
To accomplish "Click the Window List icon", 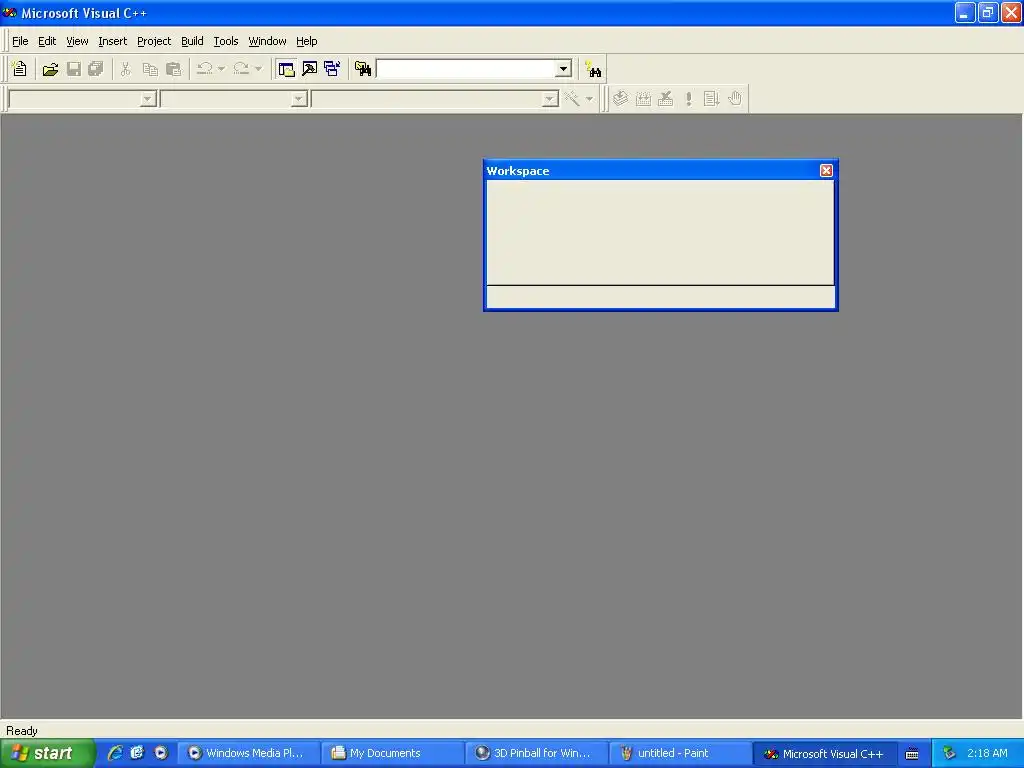I will click(332, 69).
